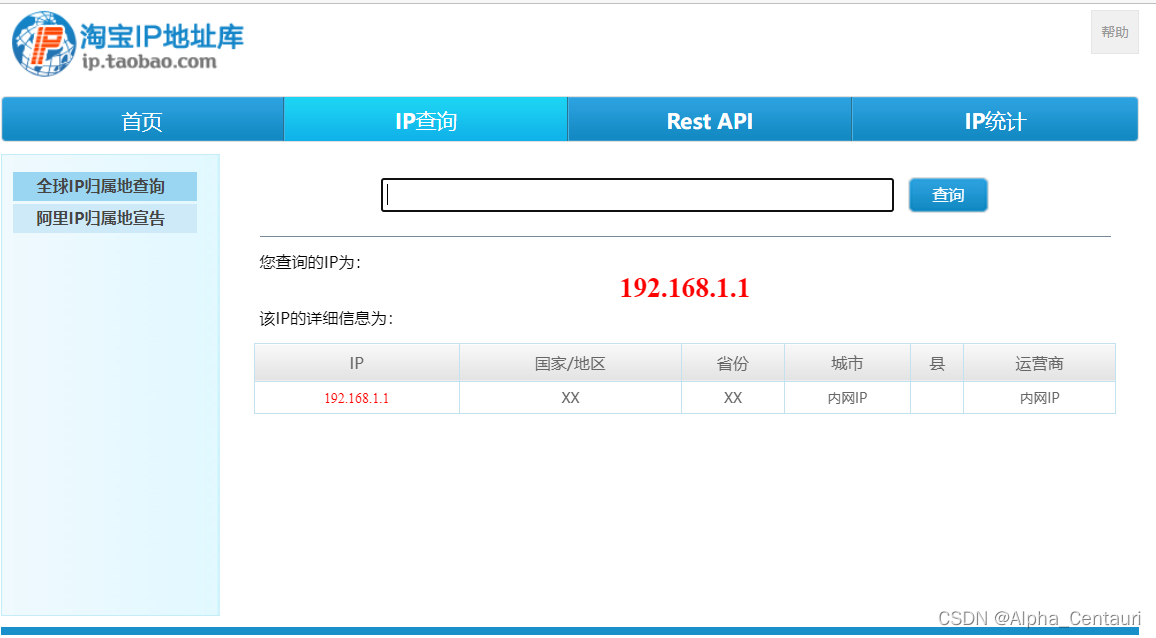Click the 城市 column header
The image size is (1156, 638).
pos(847,363)
